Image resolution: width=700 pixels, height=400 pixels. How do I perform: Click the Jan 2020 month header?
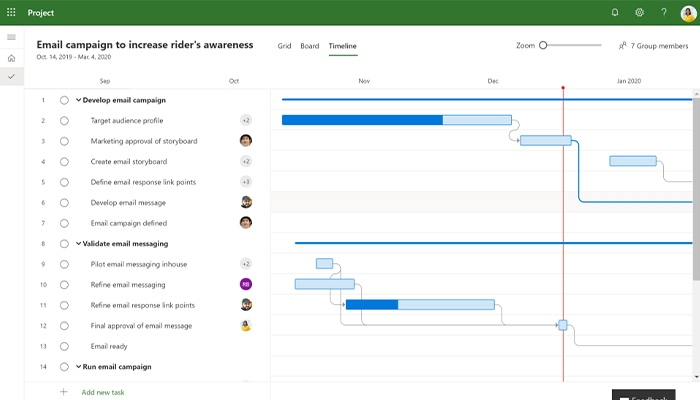tap(629, 81)
